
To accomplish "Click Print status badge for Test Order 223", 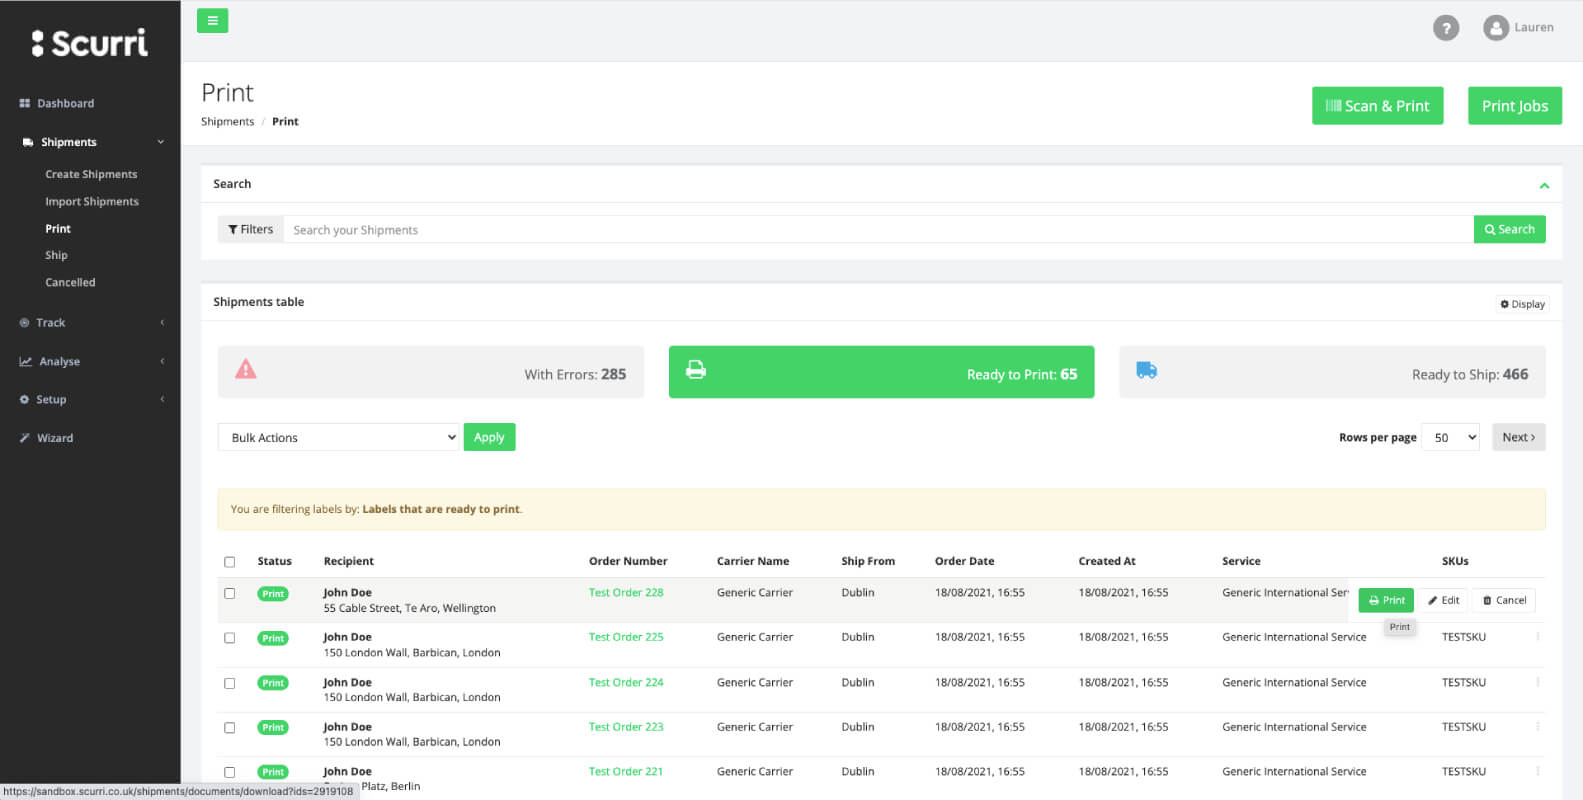I will coord(273,727).
